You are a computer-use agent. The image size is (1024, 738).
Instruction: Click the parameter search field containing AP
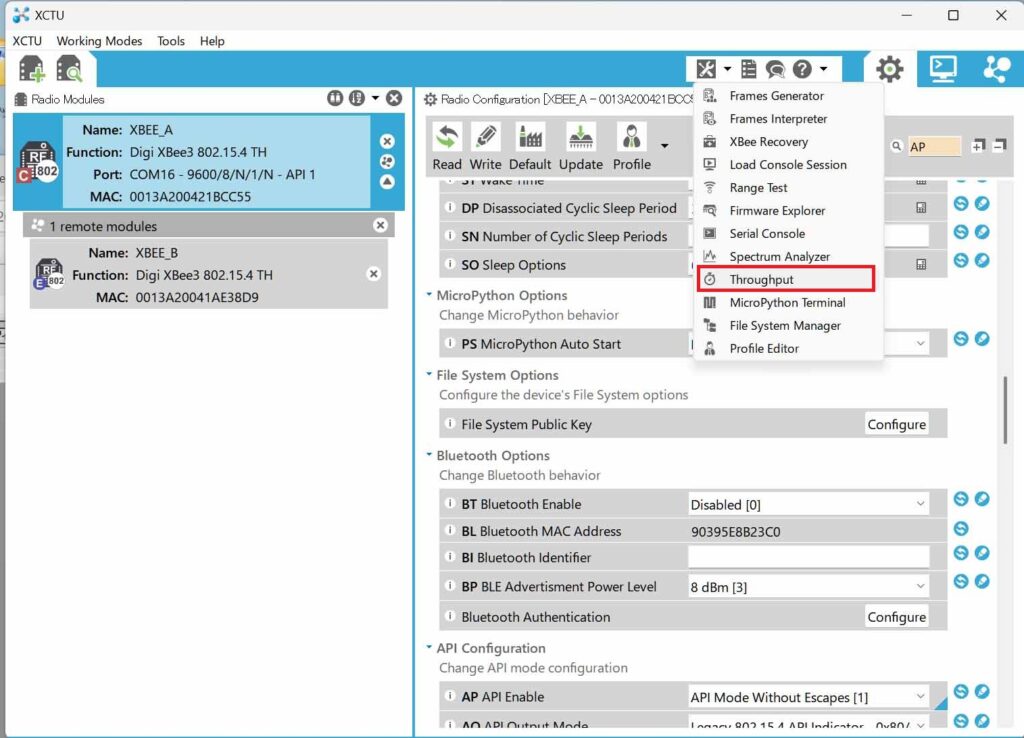[x=934, y=146]
